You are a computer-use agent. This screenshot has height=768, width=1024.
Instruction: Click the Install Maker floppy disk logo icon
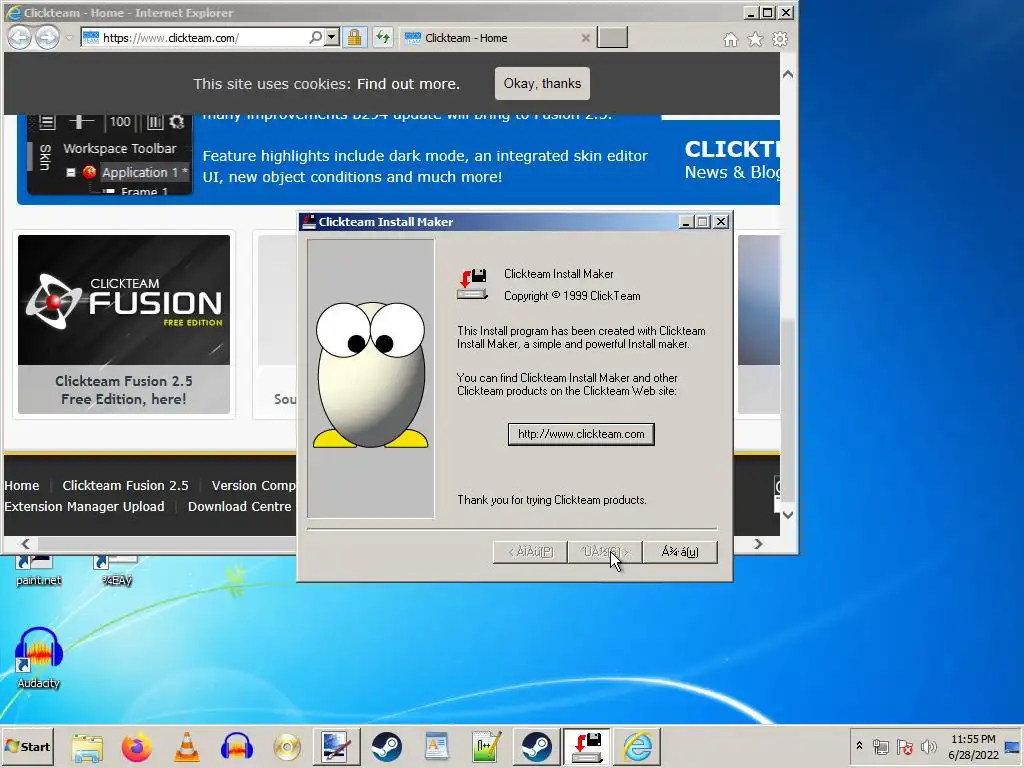(x=472, y=284)
